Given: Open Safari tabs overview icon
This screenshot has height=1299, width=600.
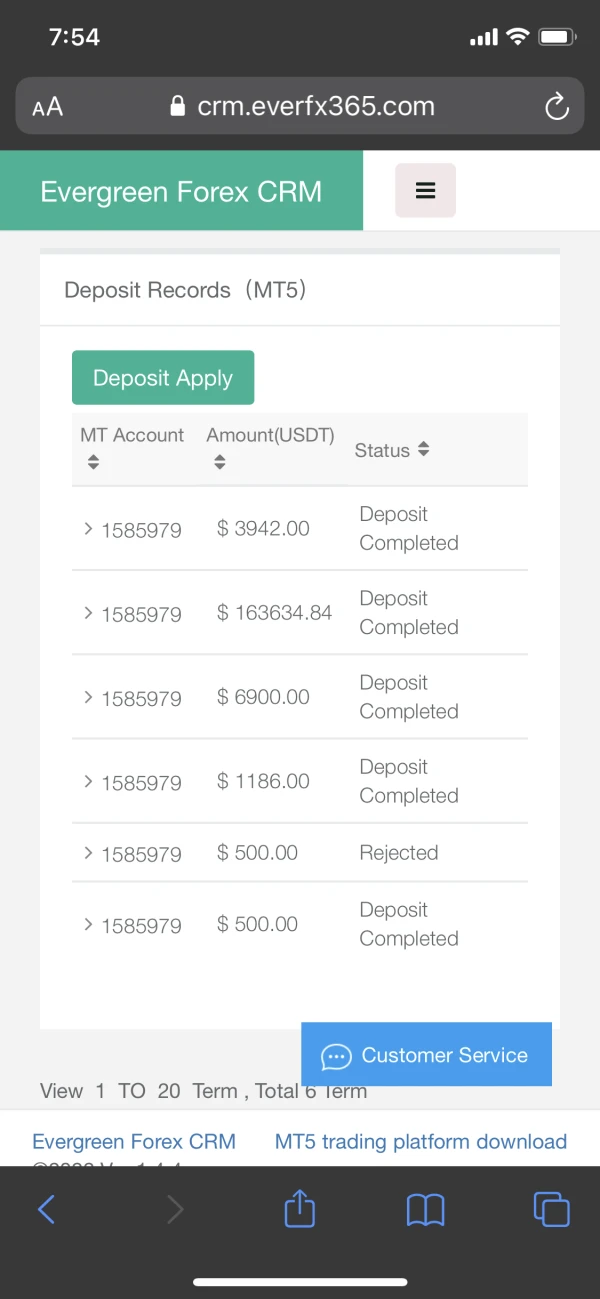Looking at the screenshot, I should pyautogui.click(x=551, y=1210).
